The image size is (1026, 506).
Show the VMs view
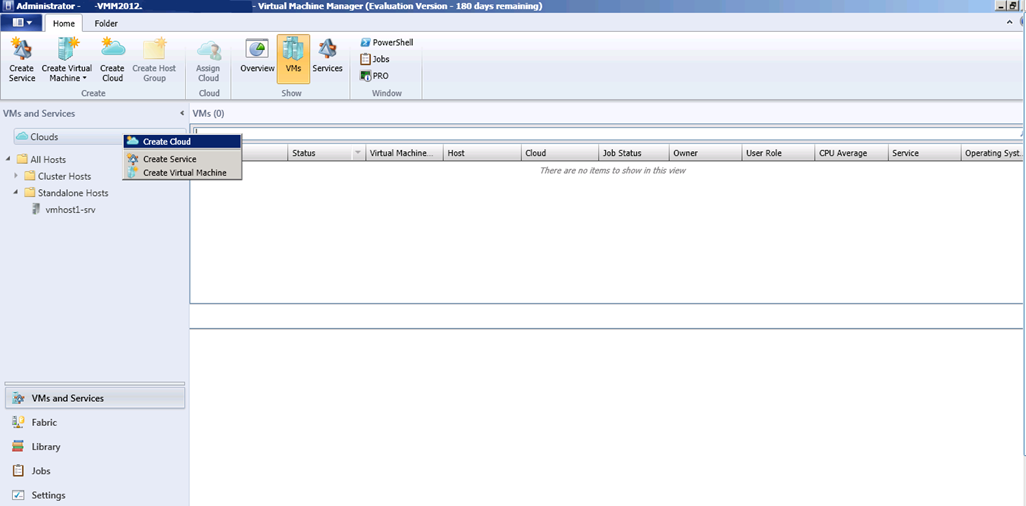293,60
